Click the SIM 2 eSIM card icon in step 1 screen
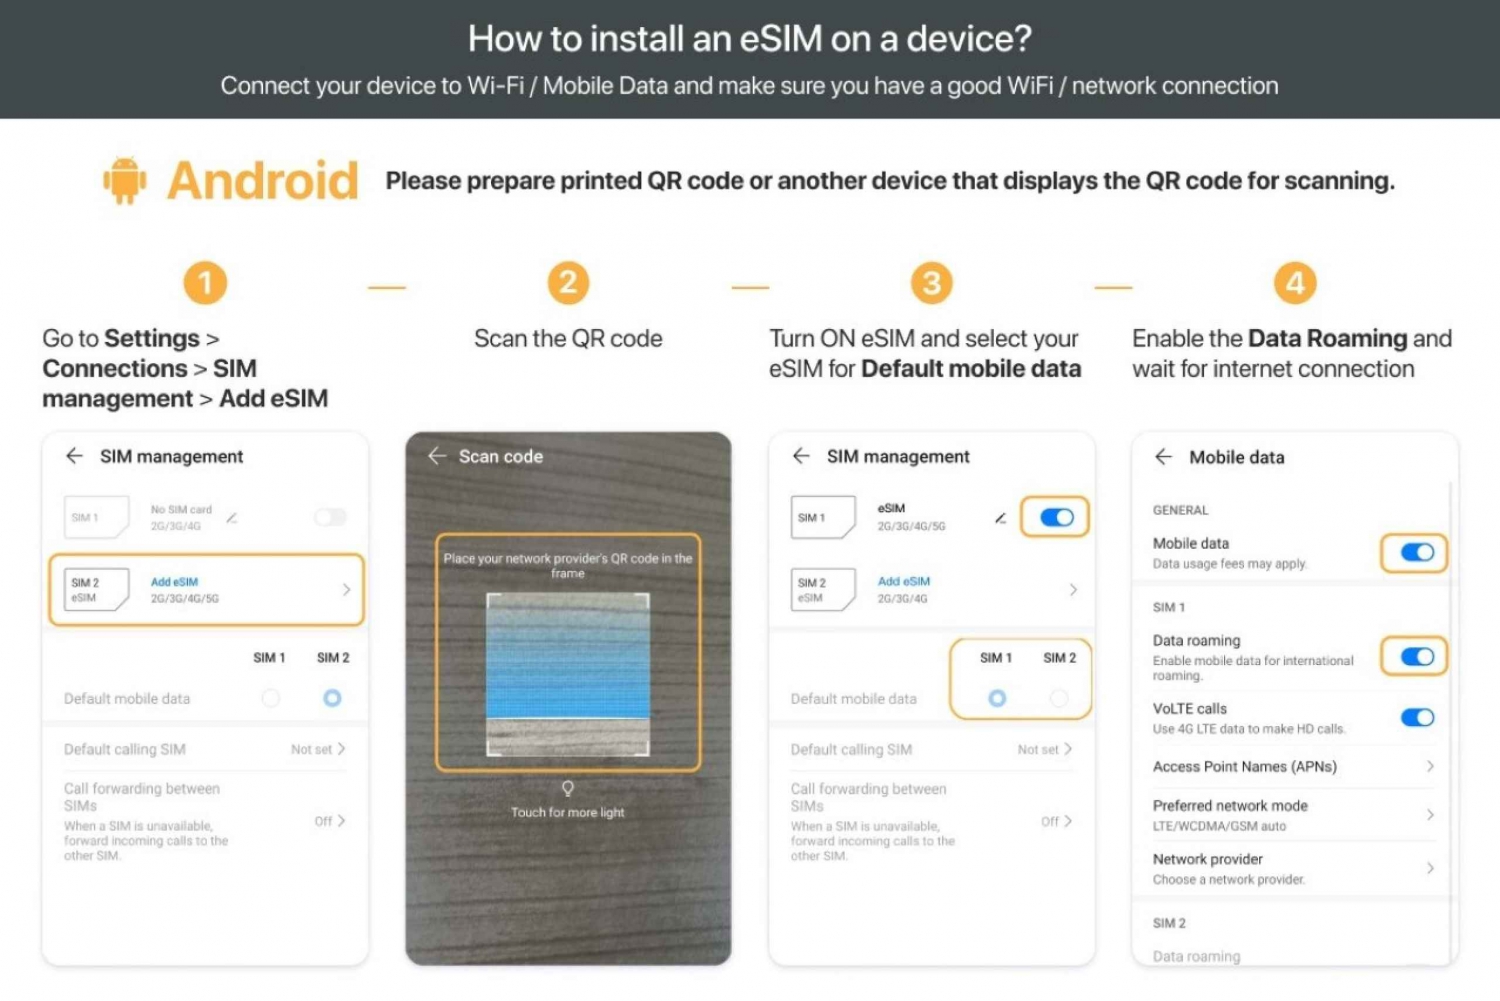The height and width of the screenshot is (1001, 1500). pos(96,589)
